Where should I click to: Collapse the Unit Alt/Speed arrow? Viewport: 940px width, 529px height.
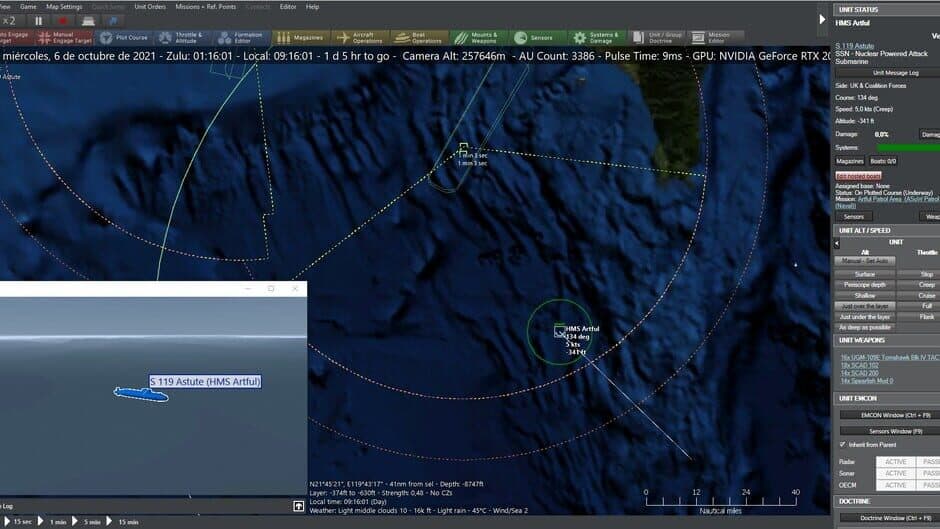837,244
